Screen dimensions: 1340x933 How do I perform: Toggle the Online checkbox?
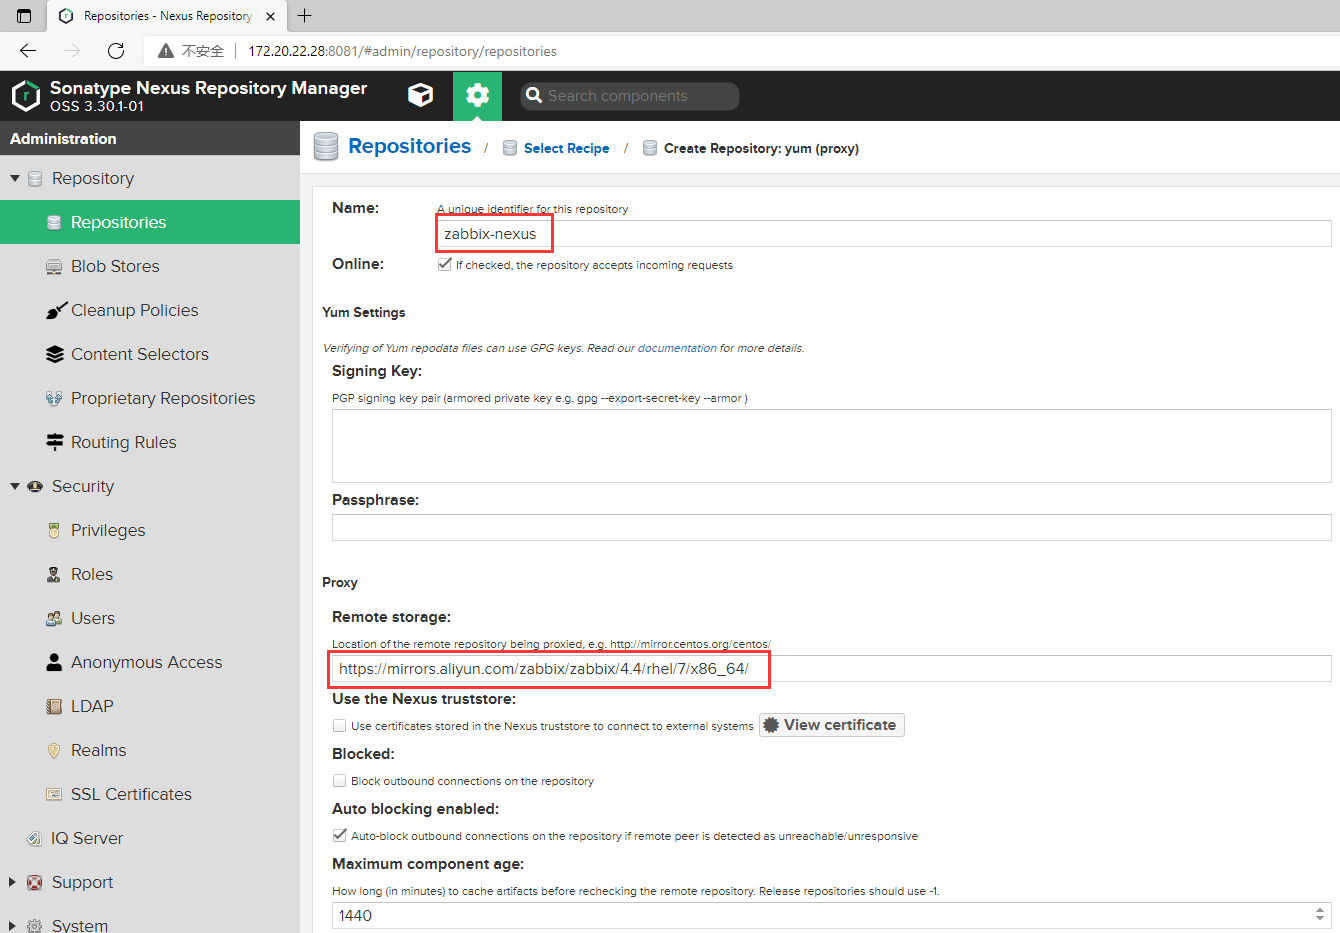pyautogui.click(x=445, y=265)
